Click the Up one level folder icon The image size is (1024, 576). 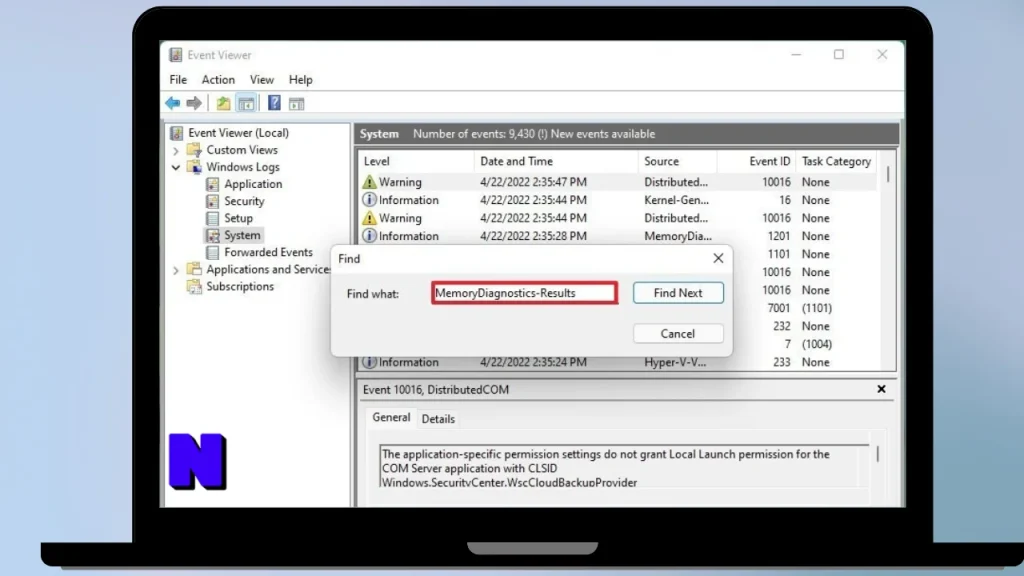point(223,103)
